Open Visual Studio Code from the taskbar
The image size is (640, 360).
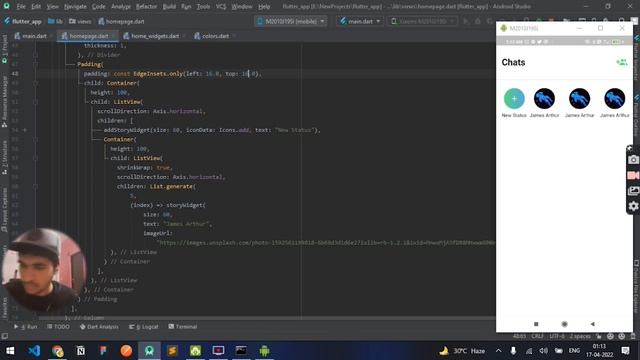34,351
